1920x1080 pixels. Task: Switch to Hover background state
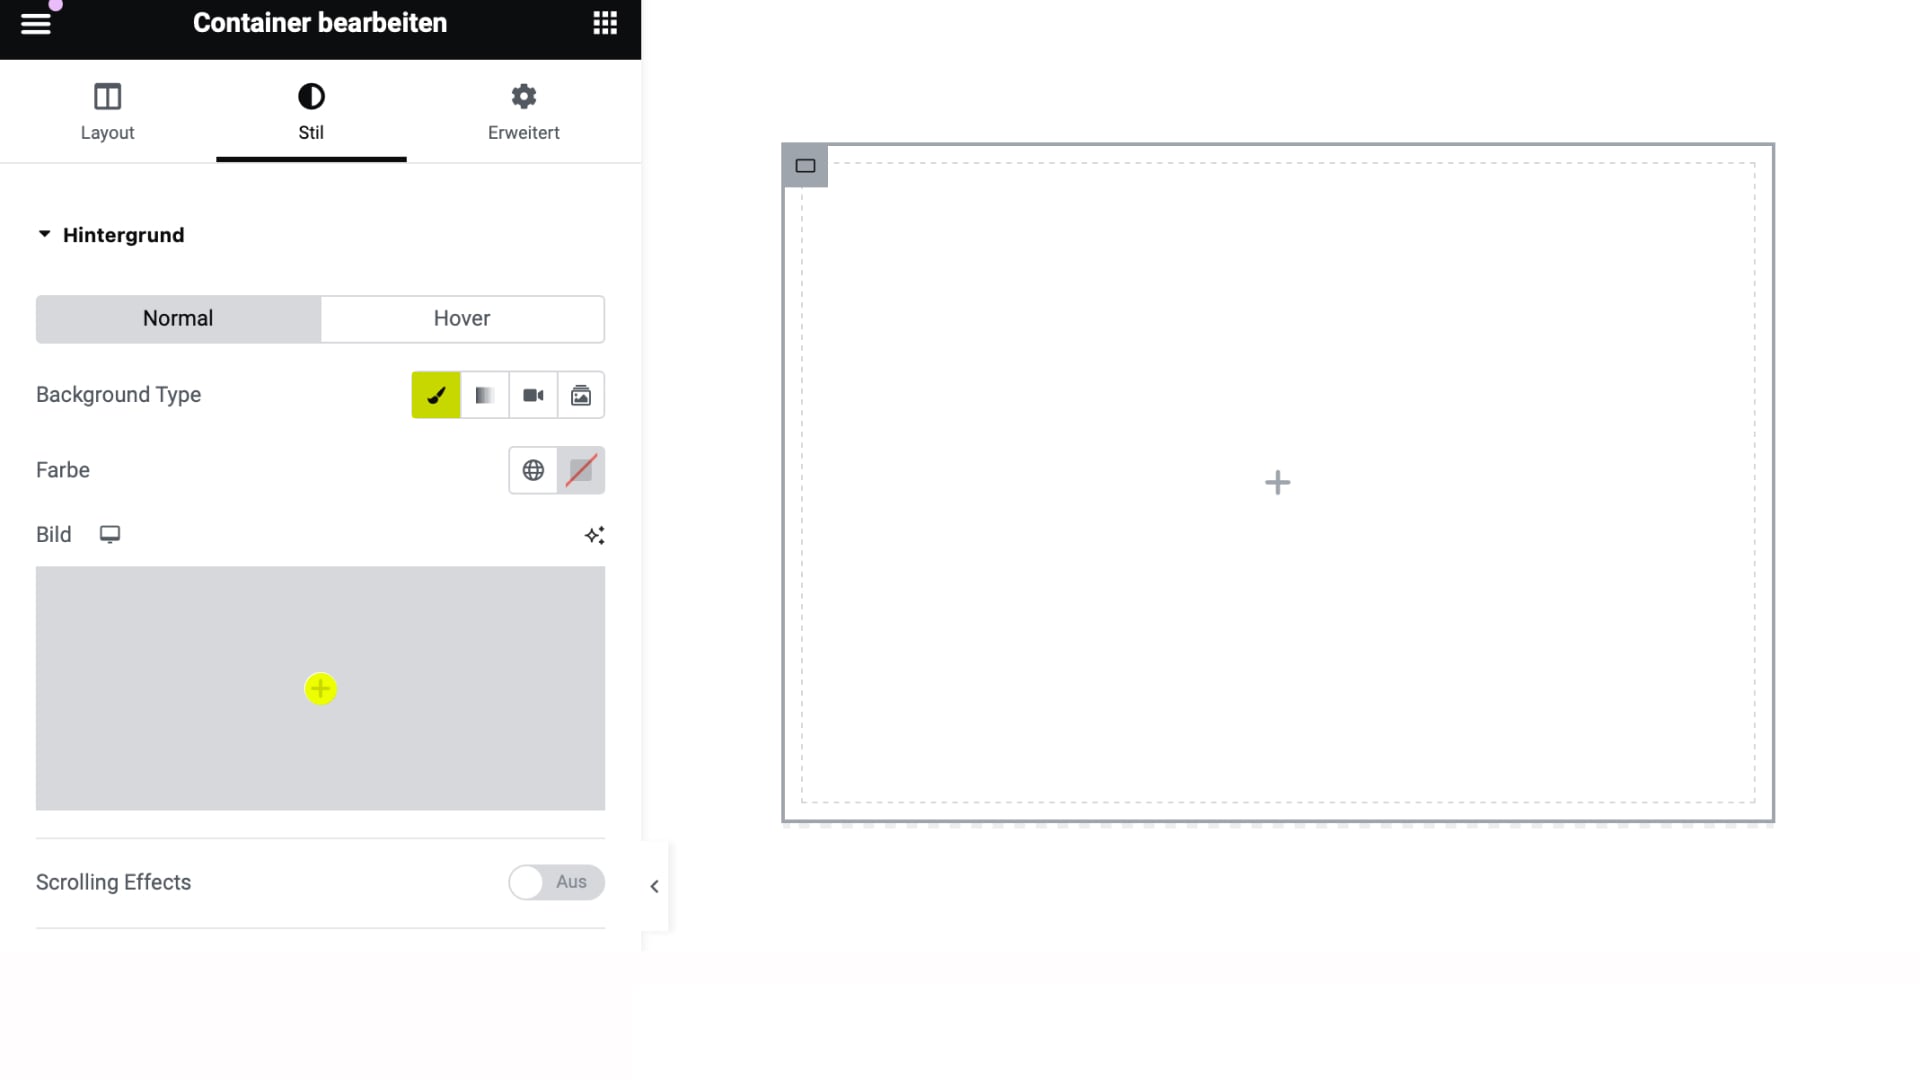click(462, 318)
